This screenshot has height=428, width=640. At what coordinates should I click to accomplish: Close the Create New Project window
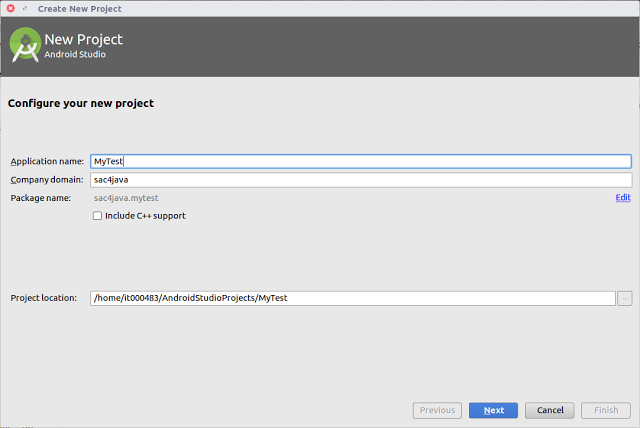11,8
